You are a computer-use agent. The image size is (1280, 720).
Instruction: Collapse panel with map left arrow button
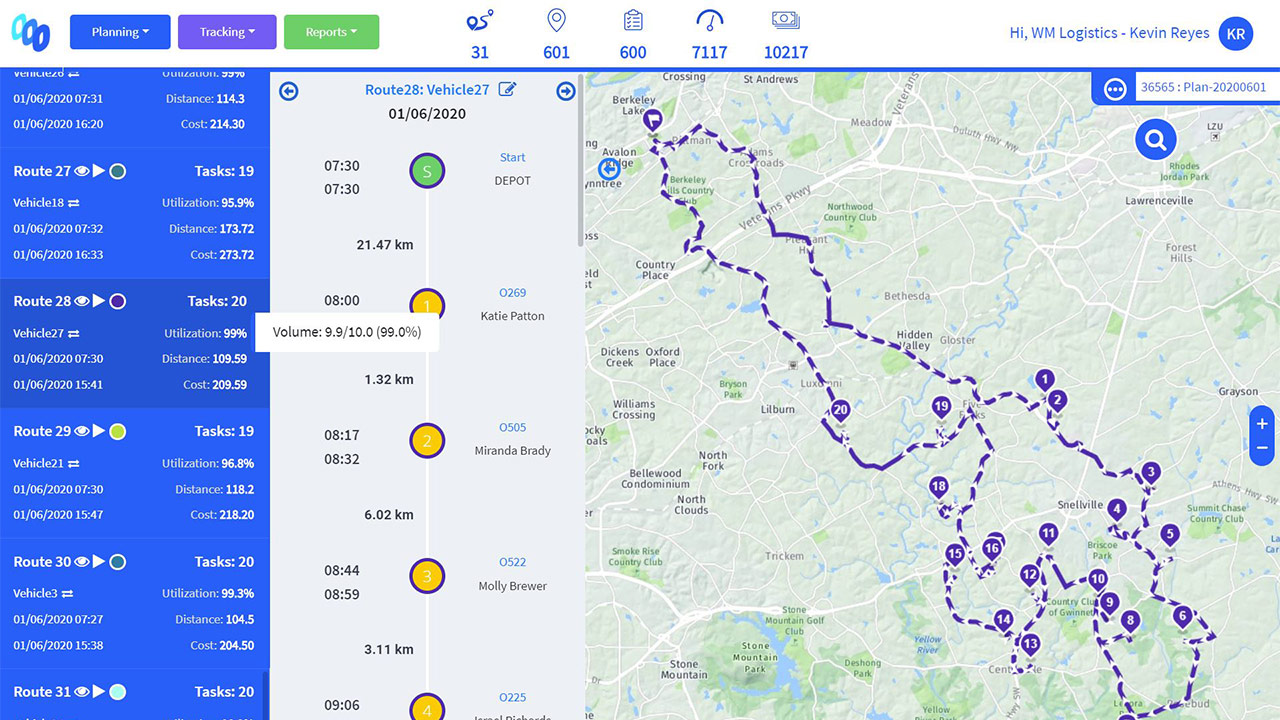(609, 168)
